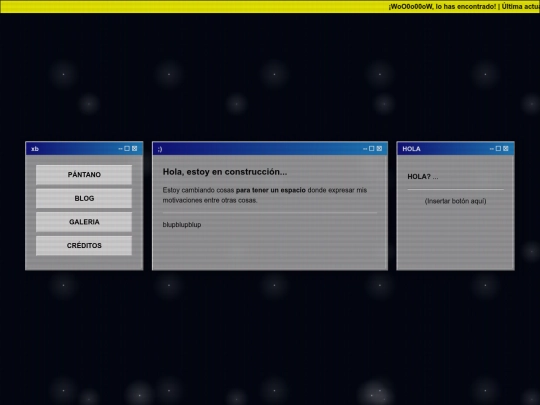The image size is (540, 405).
Task: Click the ;) window title text
Action: click(160, 149)
